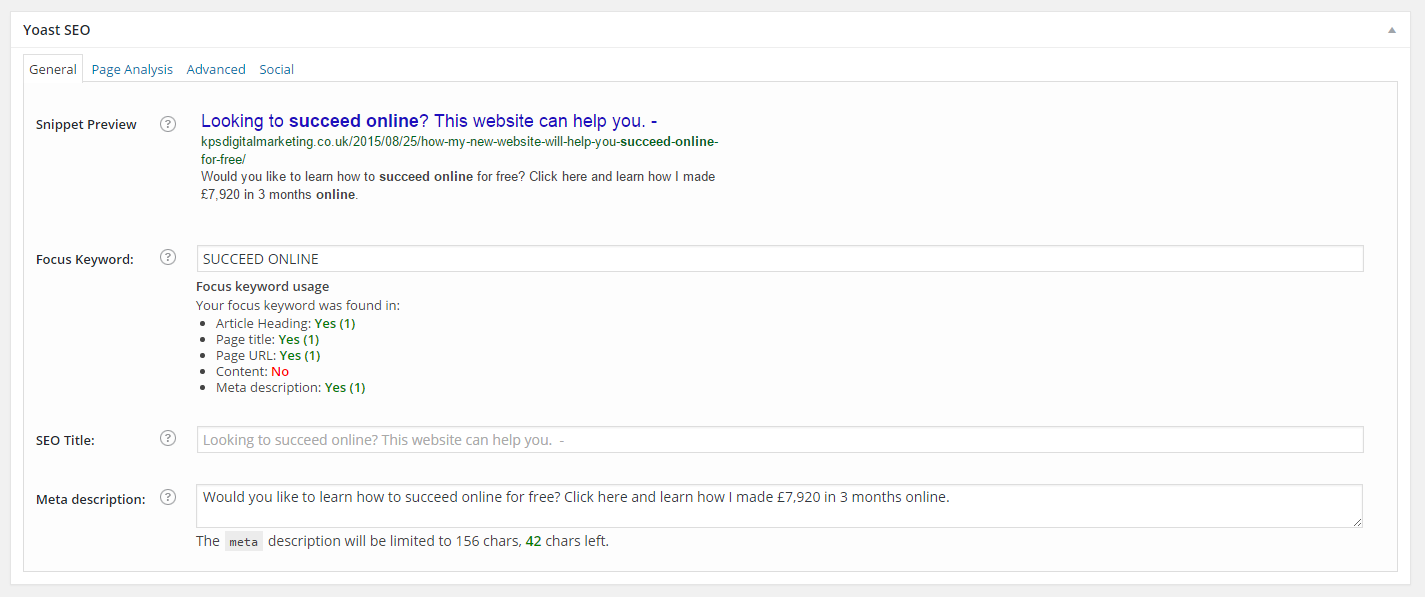Image resolution: width=1425 pixels, height=597 pixels.
Task: Switch to the Page Analysis tab
Action: [x=132, y=69]
